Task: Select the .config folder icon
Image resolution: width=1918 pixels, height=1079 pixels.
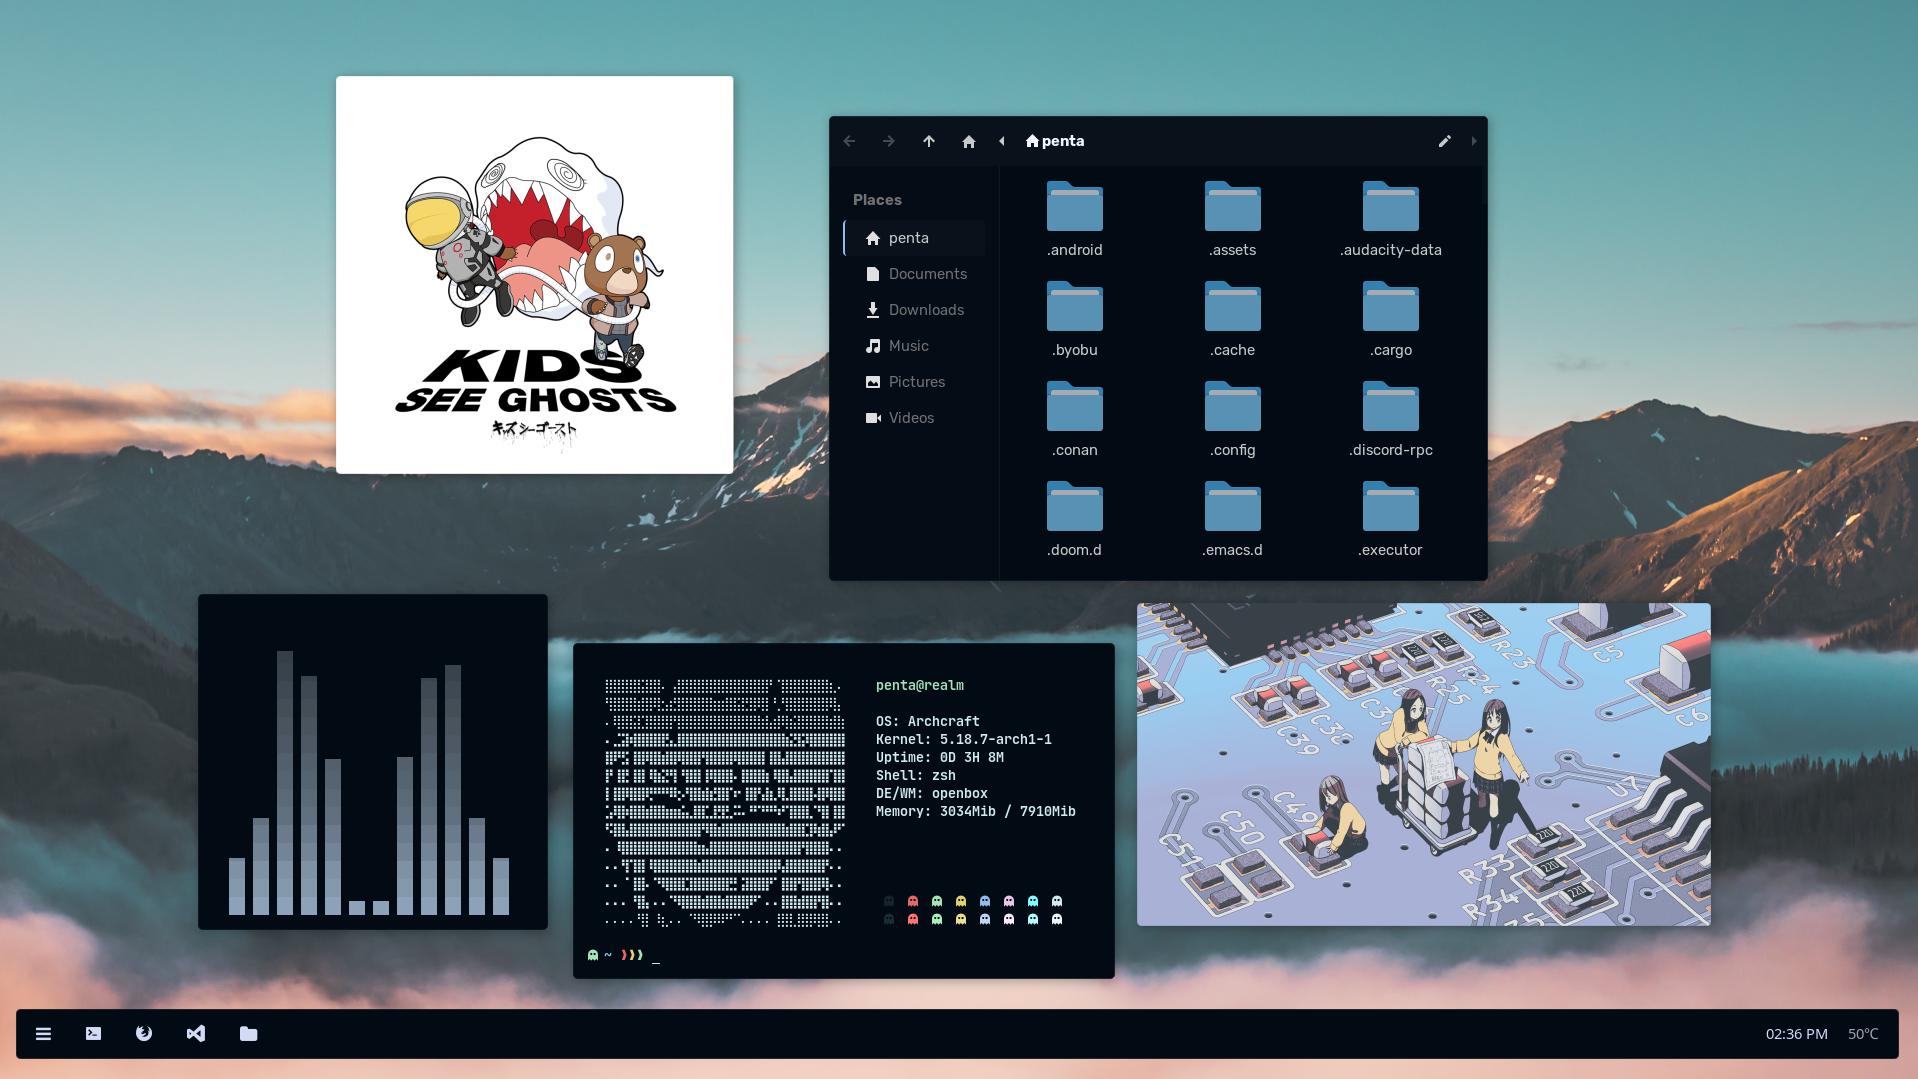Action: tap(1233, 407)
